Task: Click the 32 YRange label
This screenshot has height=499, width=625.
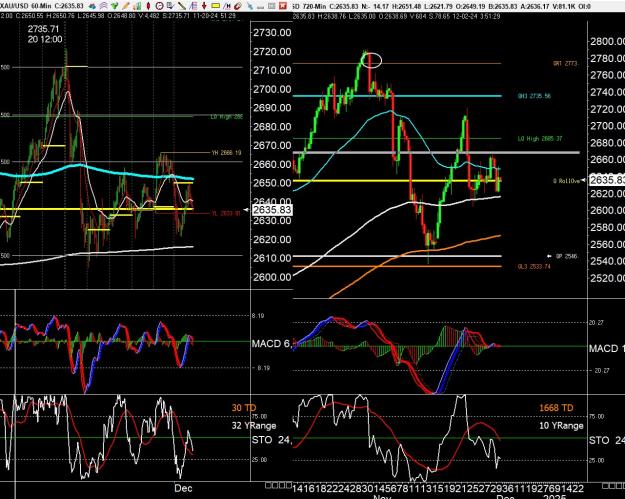Action: pyautogui.click(x=254, y=426)
